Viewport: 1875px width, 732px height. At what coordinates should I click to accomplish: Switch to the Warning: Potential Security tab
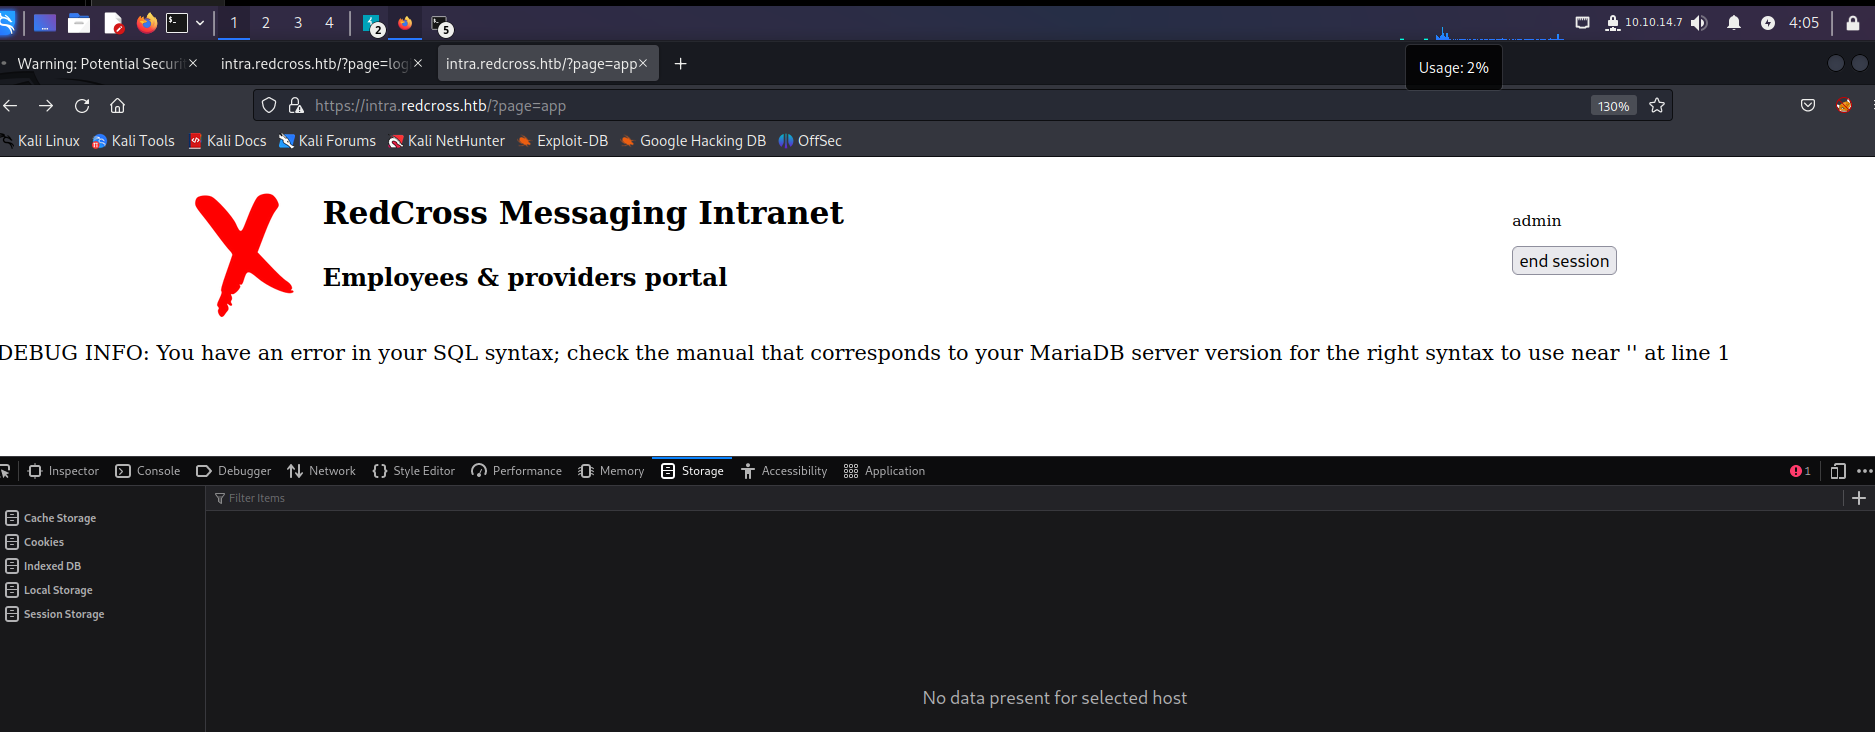point(100,63)
